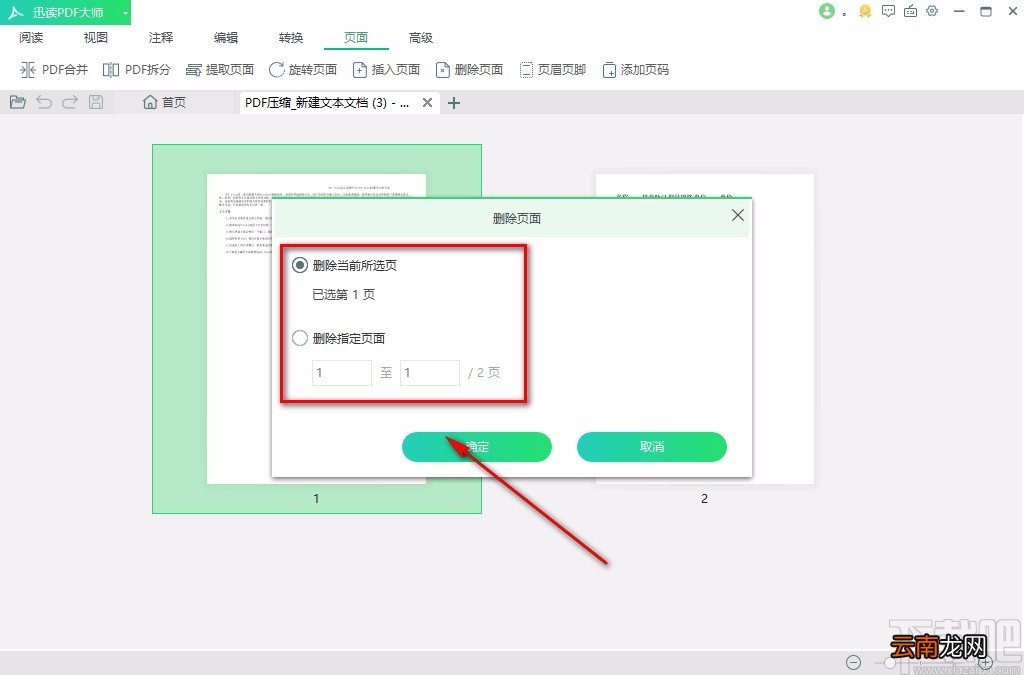The image size is (1024, 675).
Task: Open the user account avatar icon
Action: [x=827, y=11]
